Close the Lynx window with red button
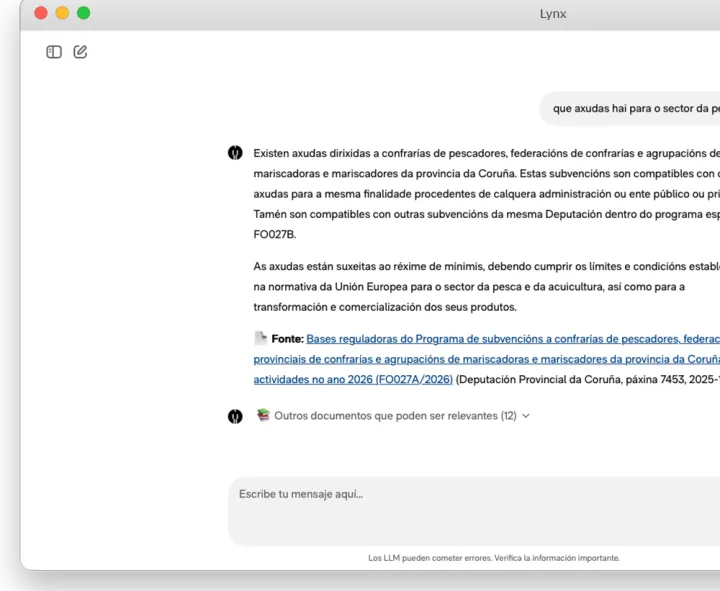 pos(41,13)
